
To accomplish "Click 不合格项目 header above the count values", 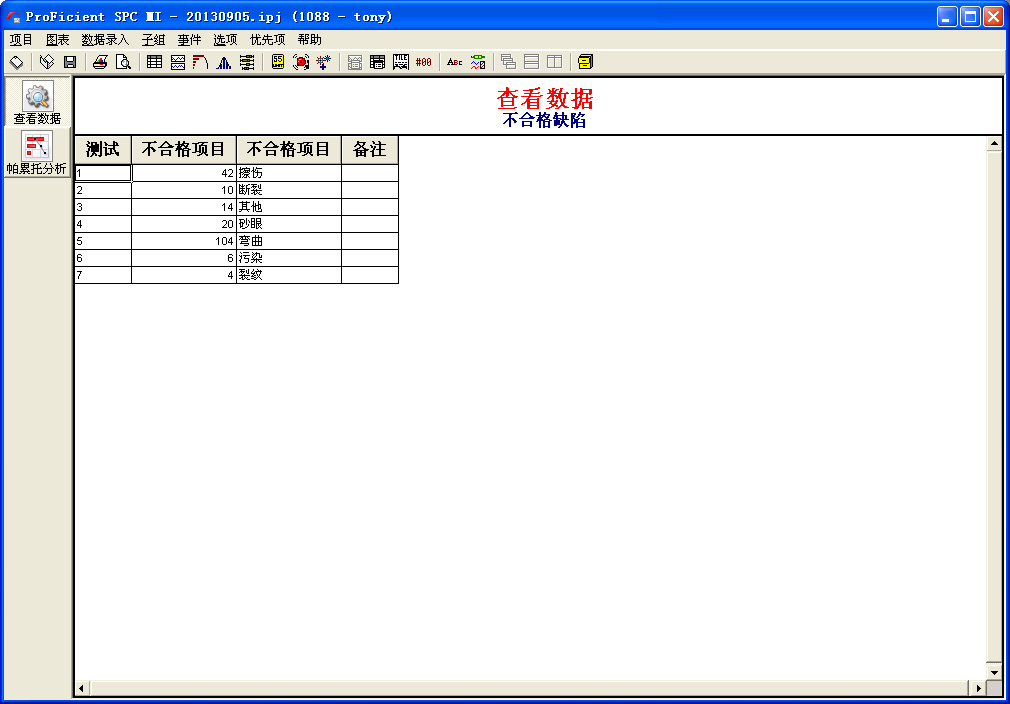I will tap(184, 149).
